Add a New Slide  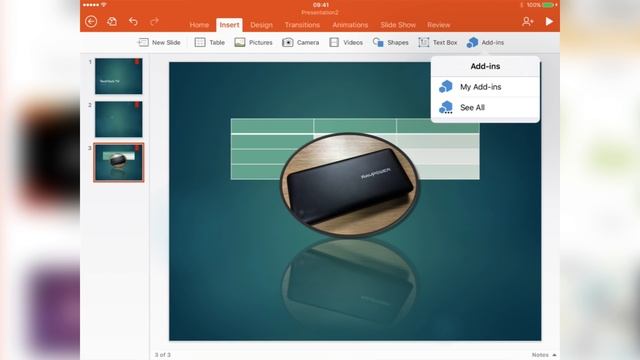(x=159, y=42)
